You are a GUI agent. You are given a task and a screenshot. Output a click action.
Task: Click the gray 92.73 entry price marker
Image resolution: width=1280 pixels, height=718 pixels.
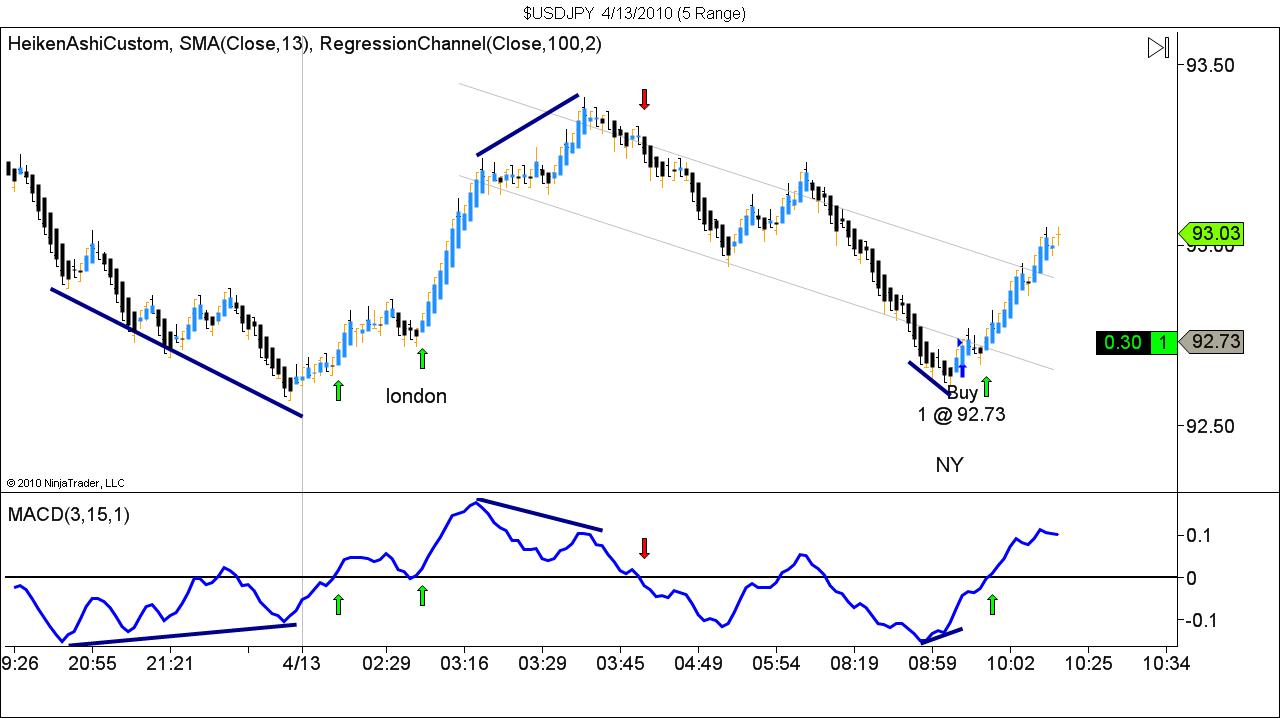point(1211,342)
